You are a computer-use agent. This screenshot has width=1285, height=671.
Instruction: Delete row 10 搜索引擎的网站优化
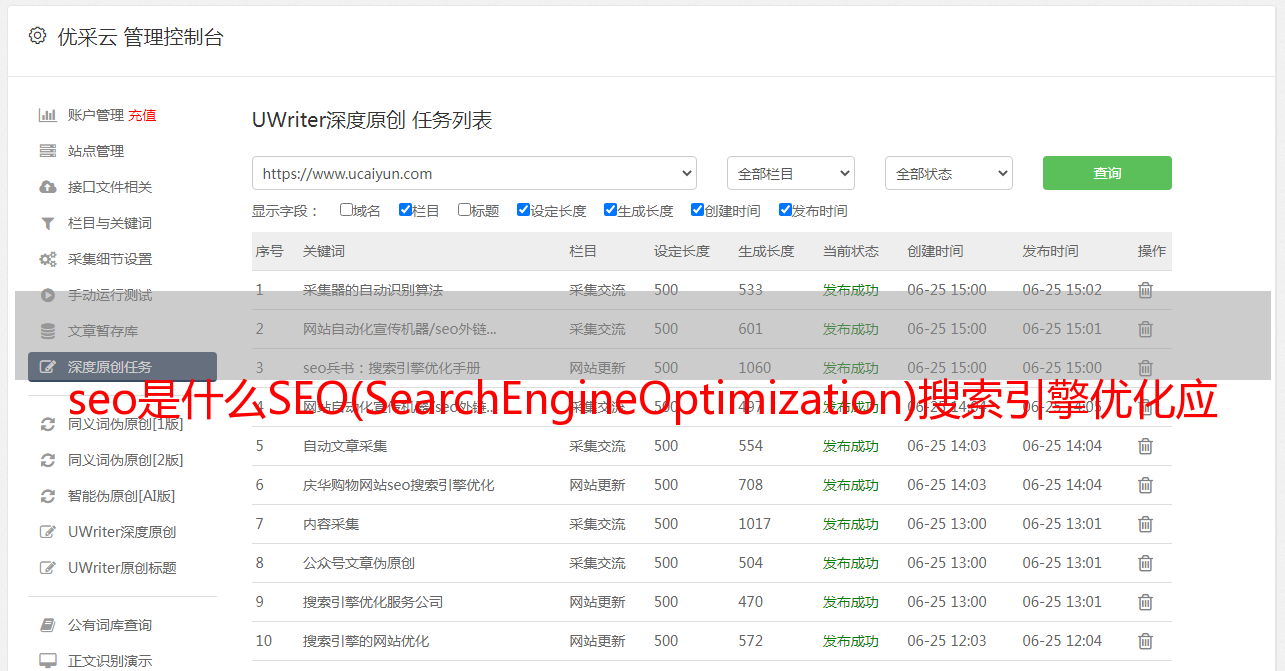pyautogui.click(x=1146, y=641)
